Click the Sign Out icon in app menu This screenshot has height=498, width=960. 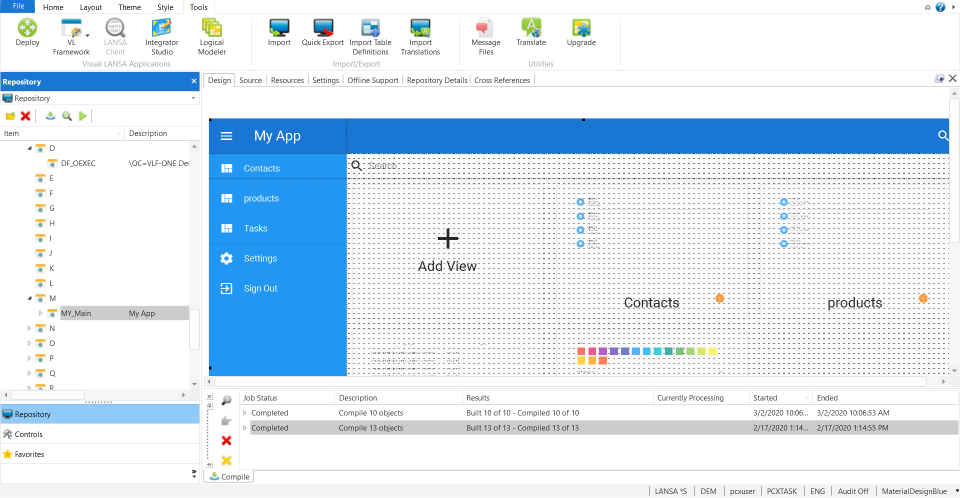click(x=227, y=289)
